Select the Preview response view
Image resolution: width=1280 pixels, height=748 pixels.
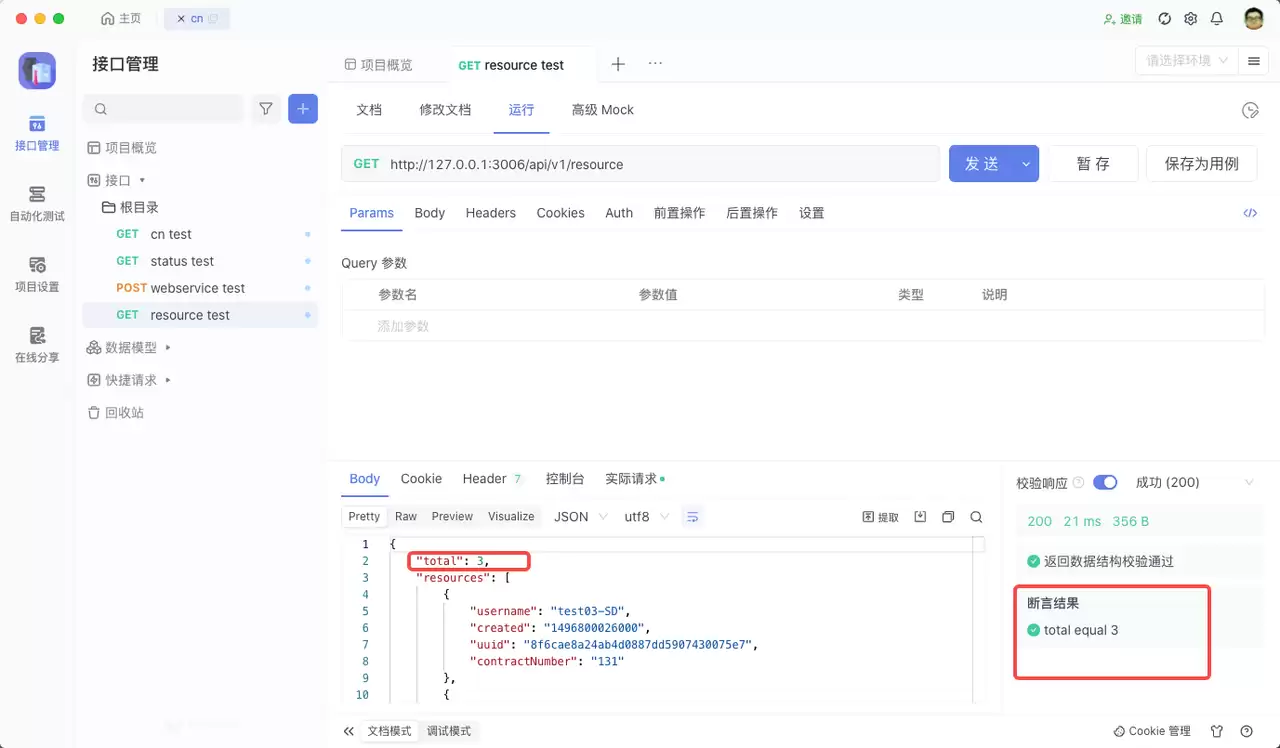tap(452, 517)
